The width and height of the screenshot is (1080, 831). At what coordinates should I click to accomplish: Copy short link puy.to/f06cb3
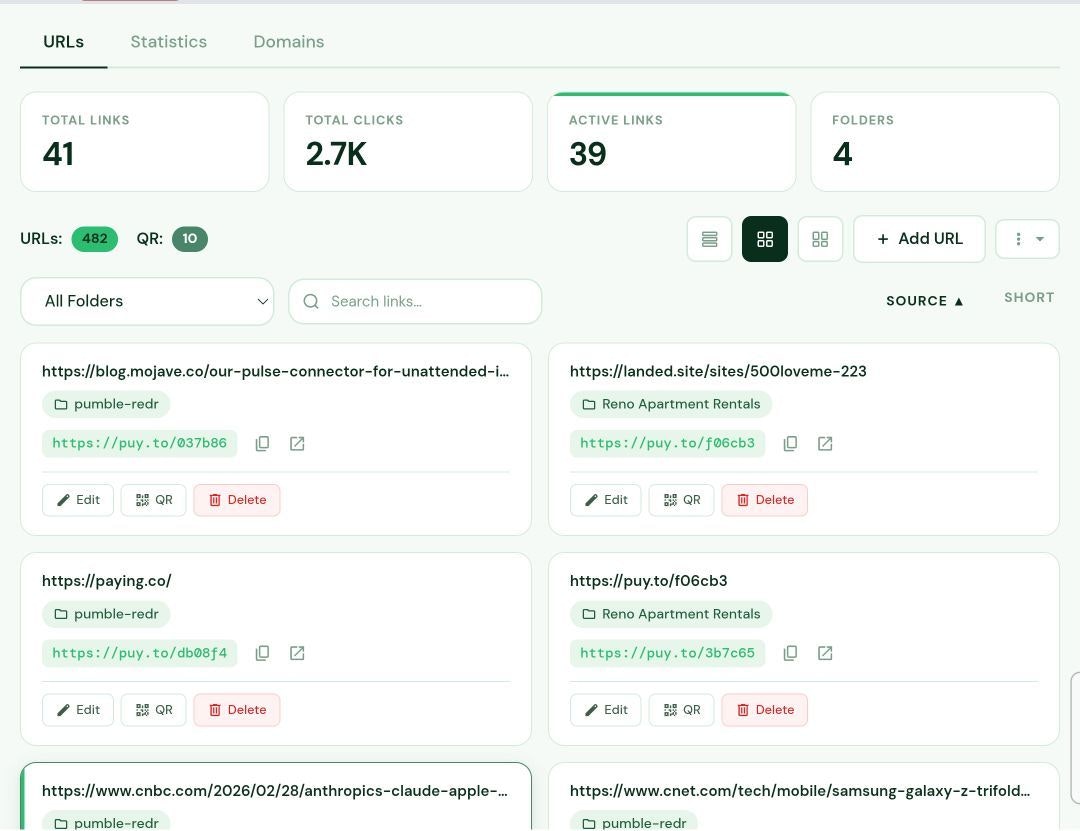pos(790,444)
